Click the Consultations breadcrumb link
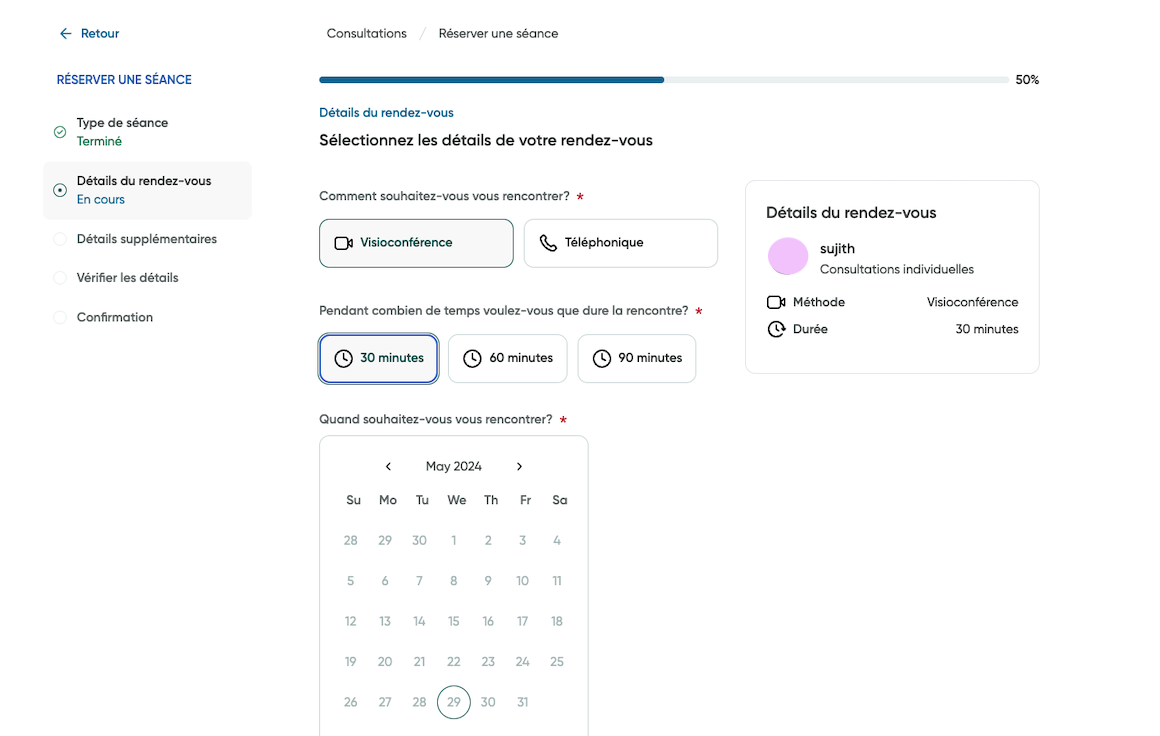This screenshot has width=1160, height=736. [x=366, y=34]
